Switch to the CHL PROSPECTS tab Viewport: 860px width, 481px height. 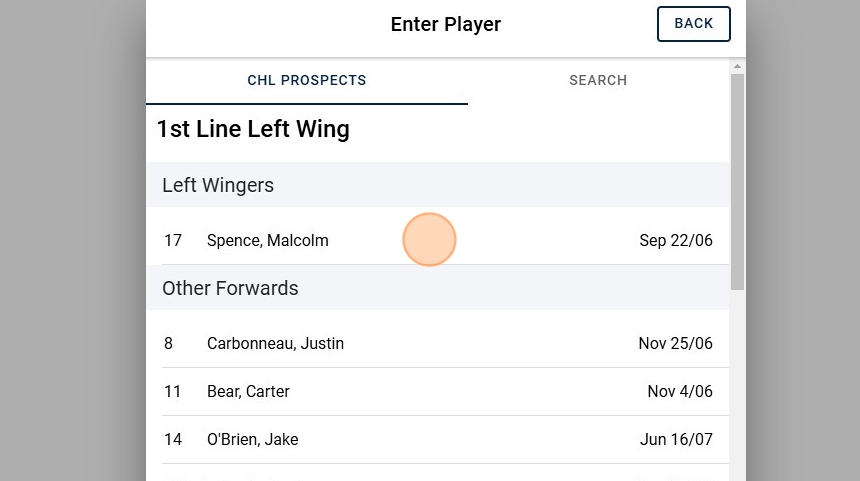(x=307, y=80)
